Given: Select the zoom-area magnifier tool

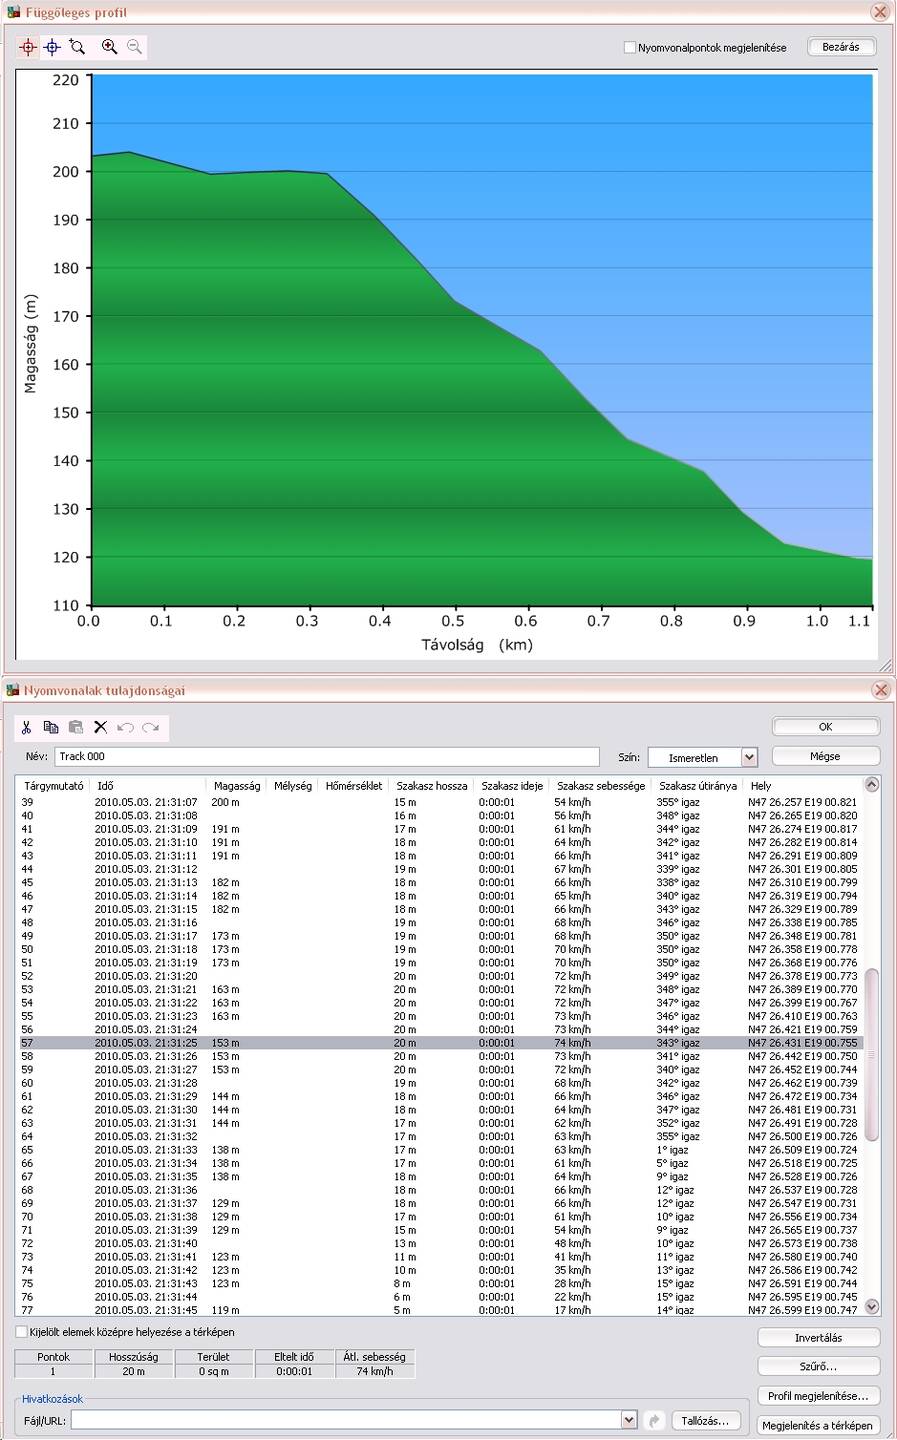Looking at the screenshot, I should coord(78,47).
